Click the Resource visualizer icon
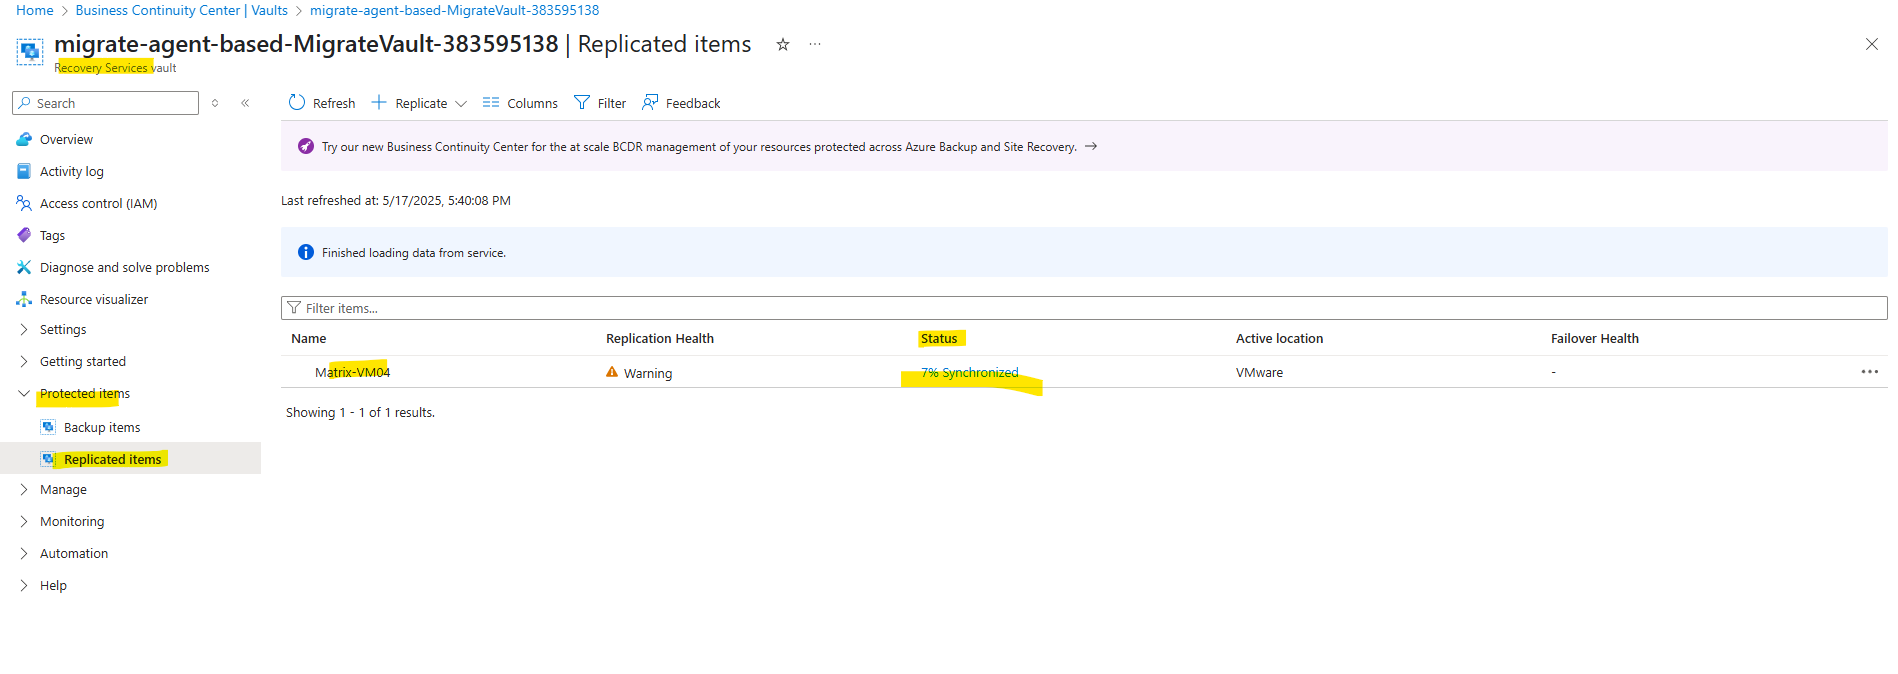The height and width of the screenshot is (674, 1898). (x=24, y=299)
